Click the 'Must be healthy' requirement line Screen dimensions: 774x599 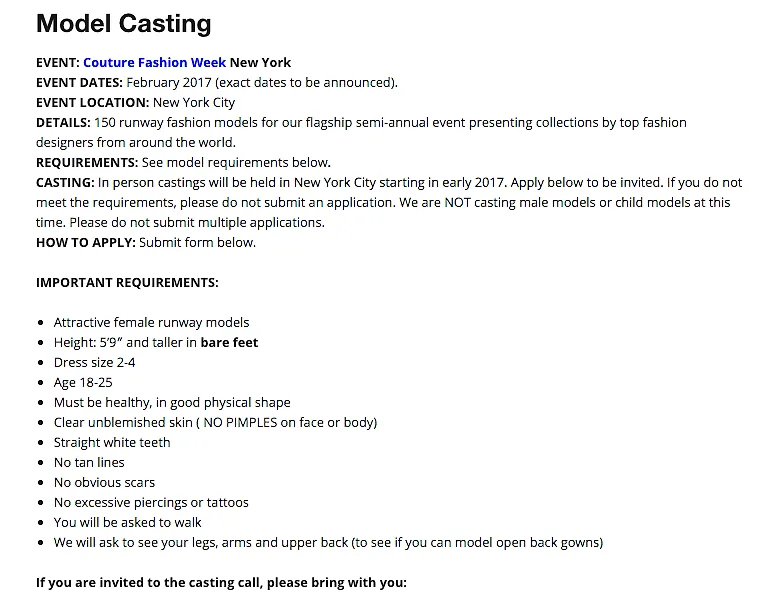click(172, 402)
